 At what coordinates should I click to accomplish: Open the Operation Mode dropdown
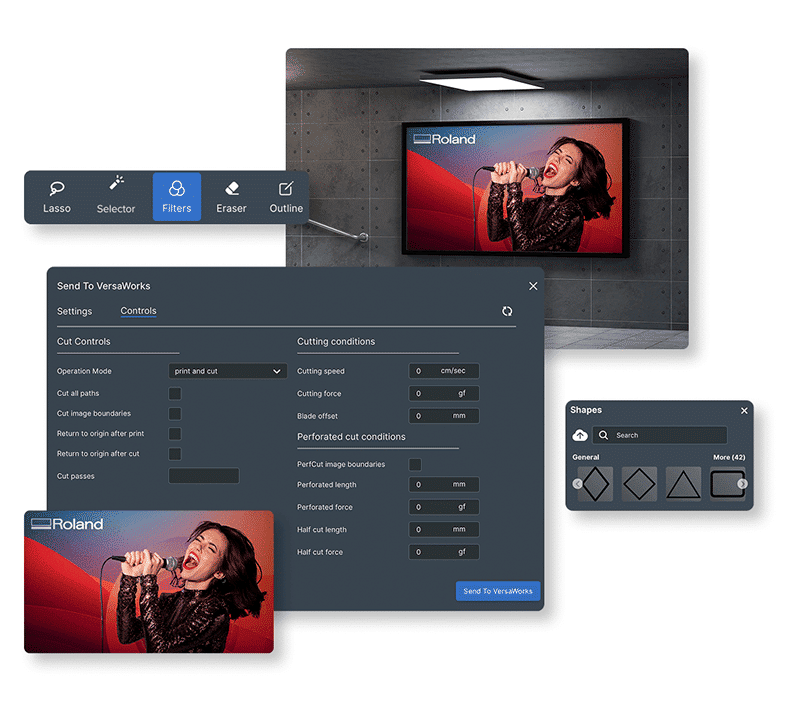tap(227, 370)
